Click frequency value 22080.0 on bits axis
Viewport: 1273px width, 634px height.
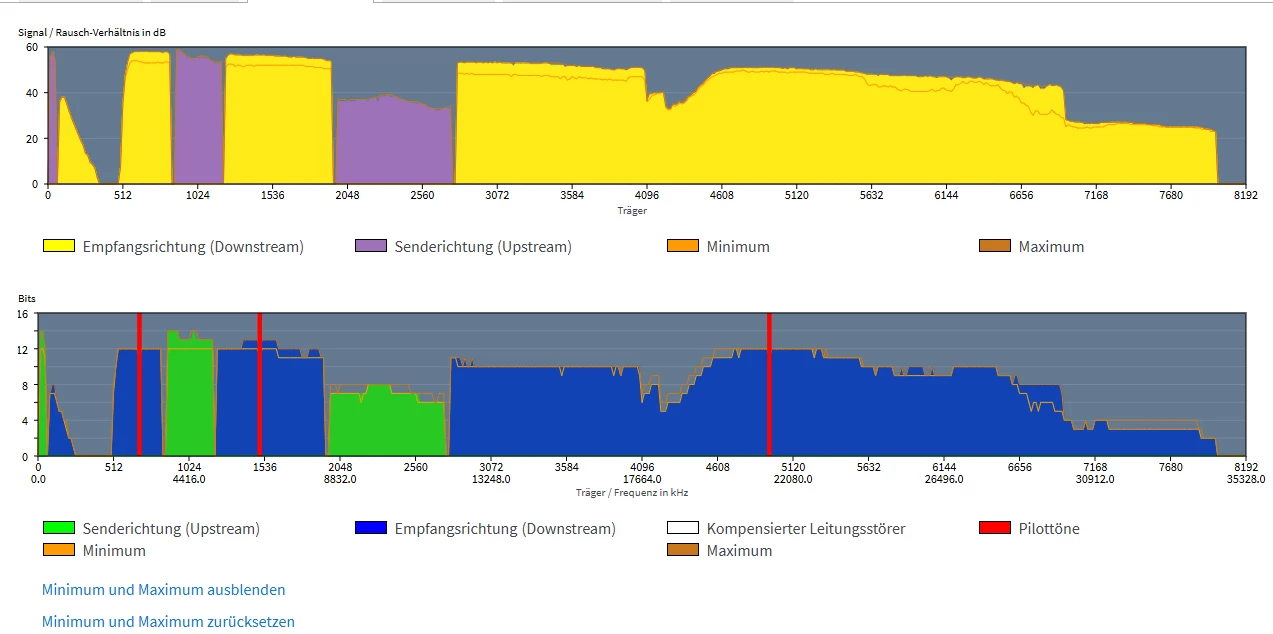coord(793,479)
